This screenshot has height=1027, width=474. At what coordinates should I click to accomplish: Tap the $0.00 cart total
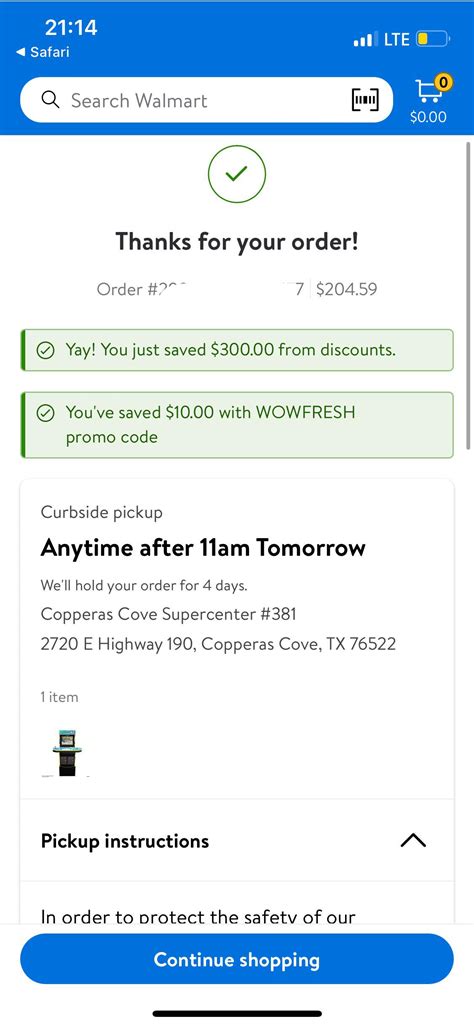[428, 117]
